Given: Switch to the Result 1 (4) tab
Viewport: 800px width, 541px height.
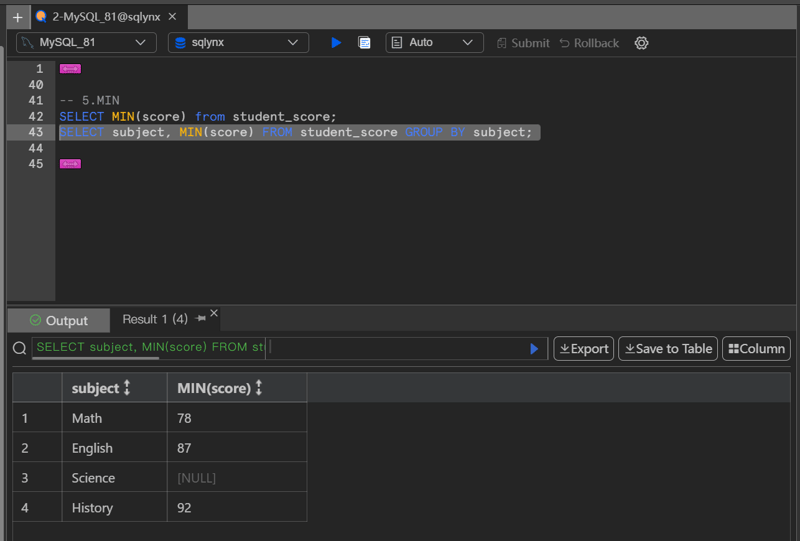Looking at the screenshot, I should (x=155, y=319).
